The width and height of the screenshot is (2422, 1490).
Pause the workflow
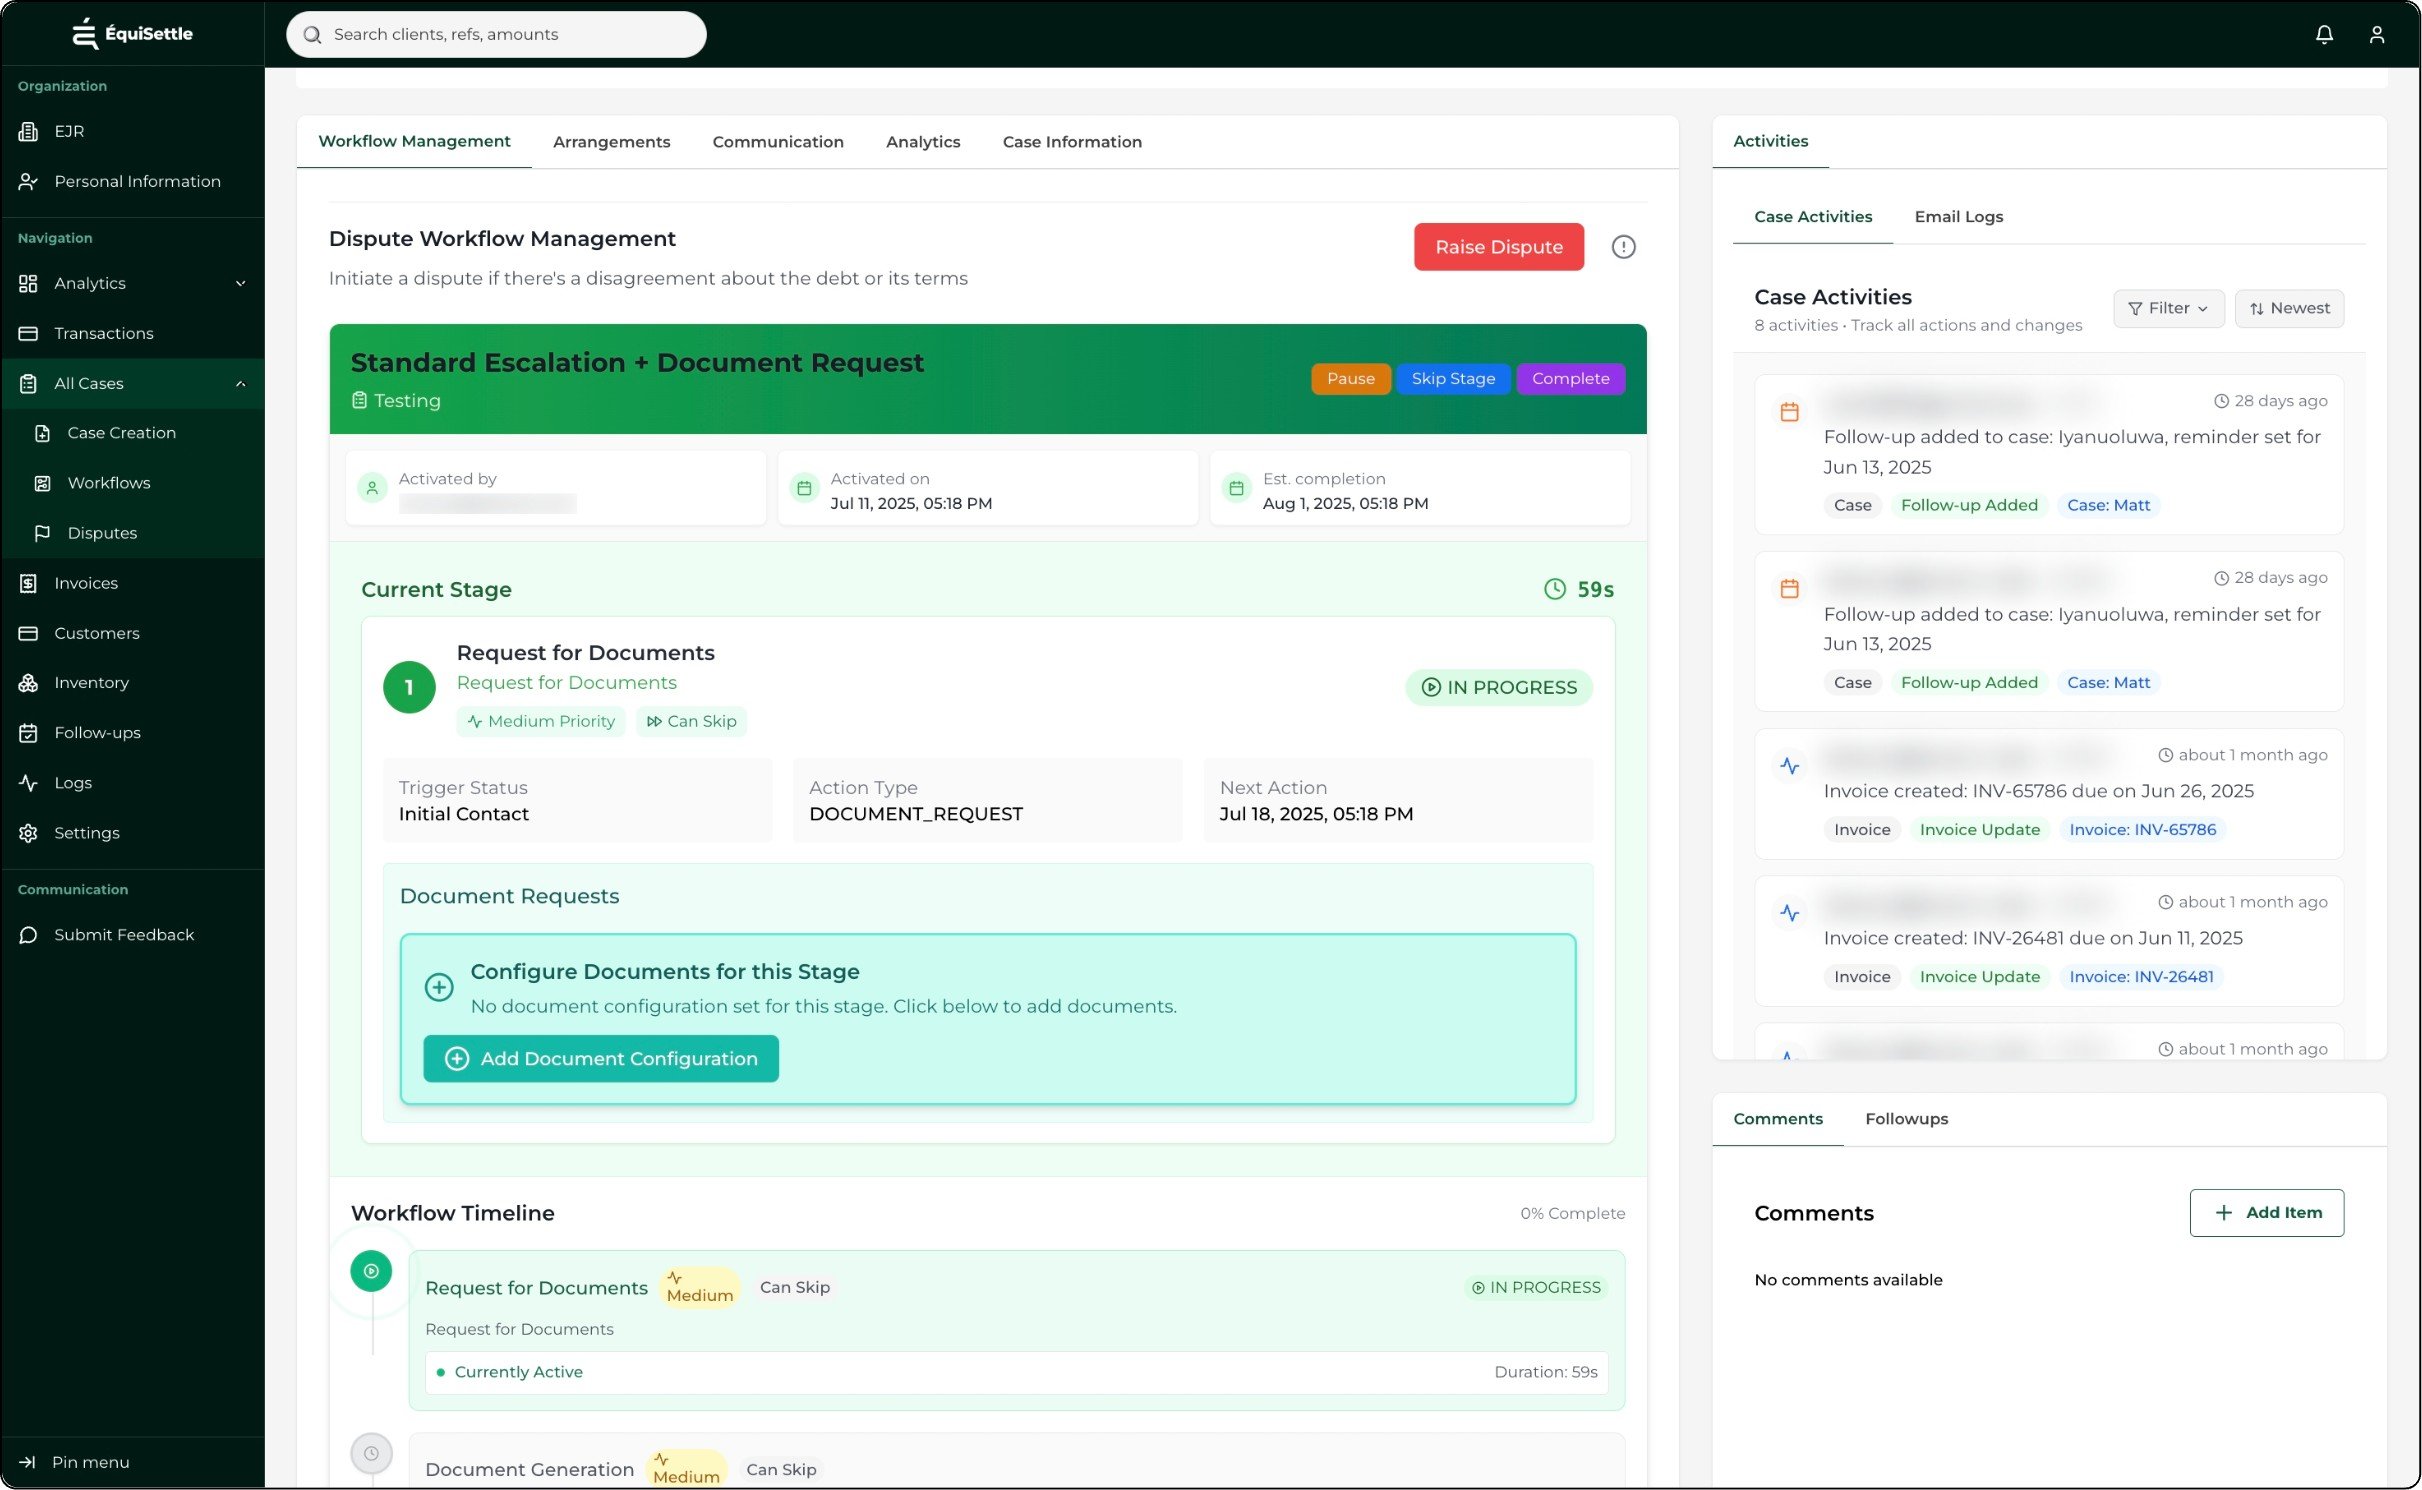point(1349,379)
